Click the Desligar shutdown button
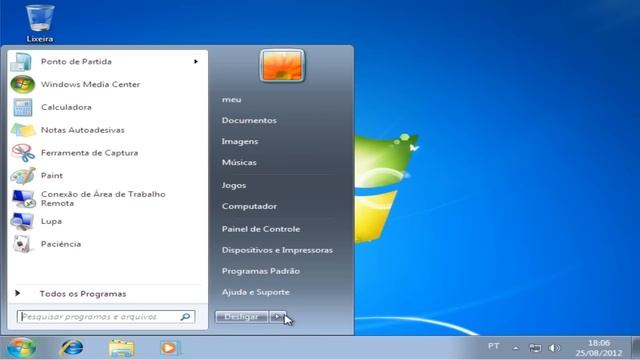The height and width of the screenshot is (360, 640). point(242,317)
